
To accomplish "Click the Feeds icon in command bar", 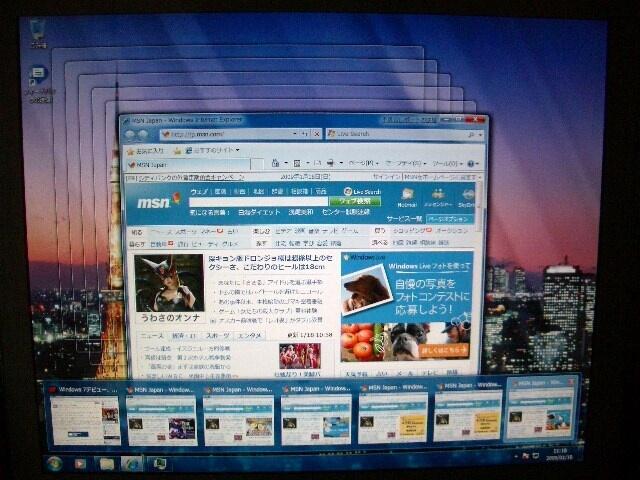I will click(297, 163).
